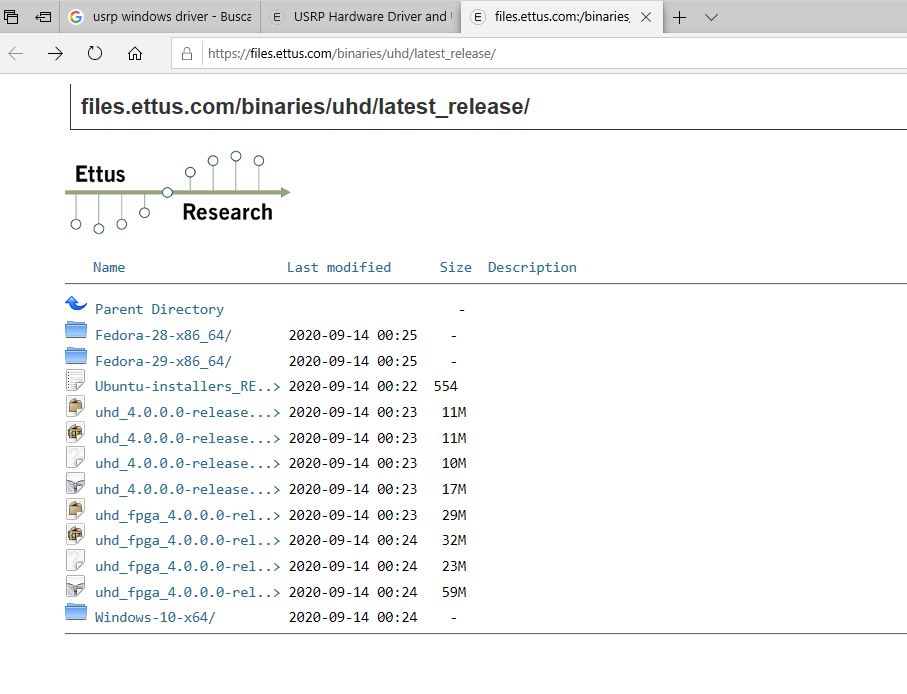Sort the listing by Description

point(532,267)
